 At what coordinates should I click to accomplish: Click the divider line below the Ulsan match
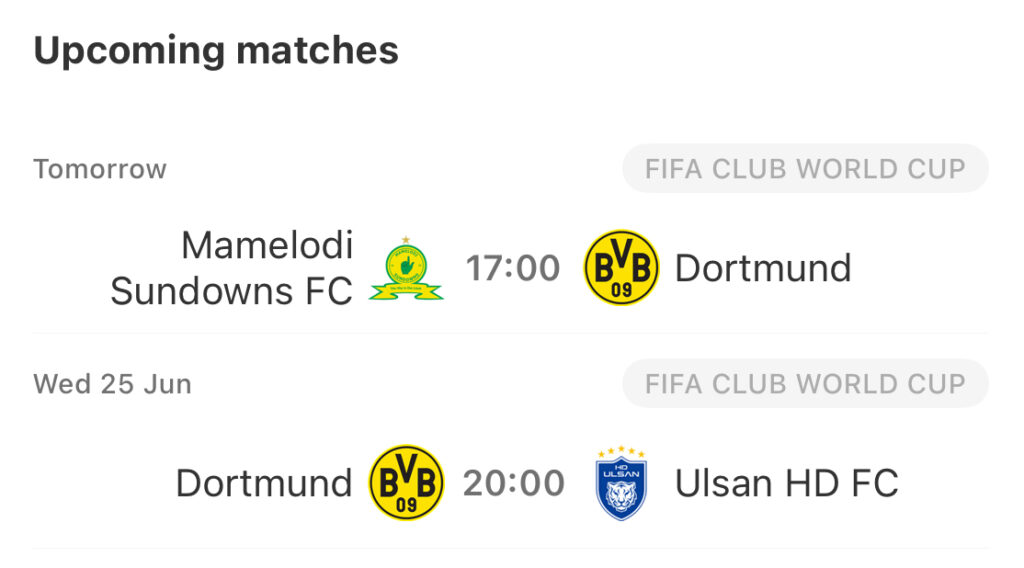click(511, 548)
